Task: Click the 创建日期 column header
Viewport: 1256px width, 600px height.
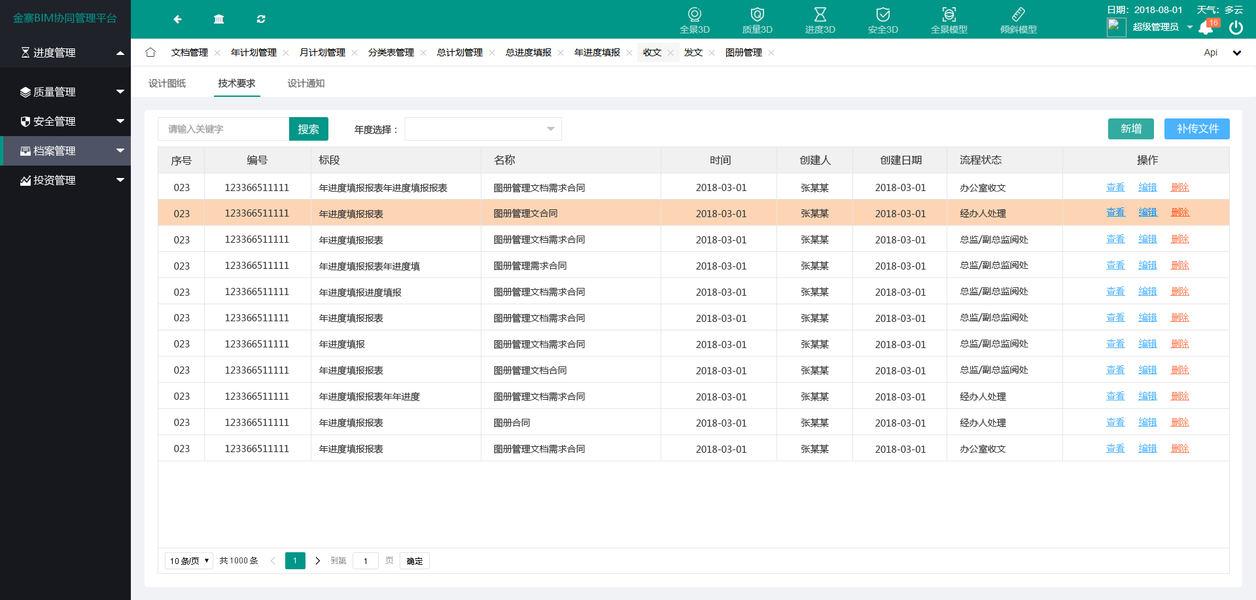Action: click(900, 160)
